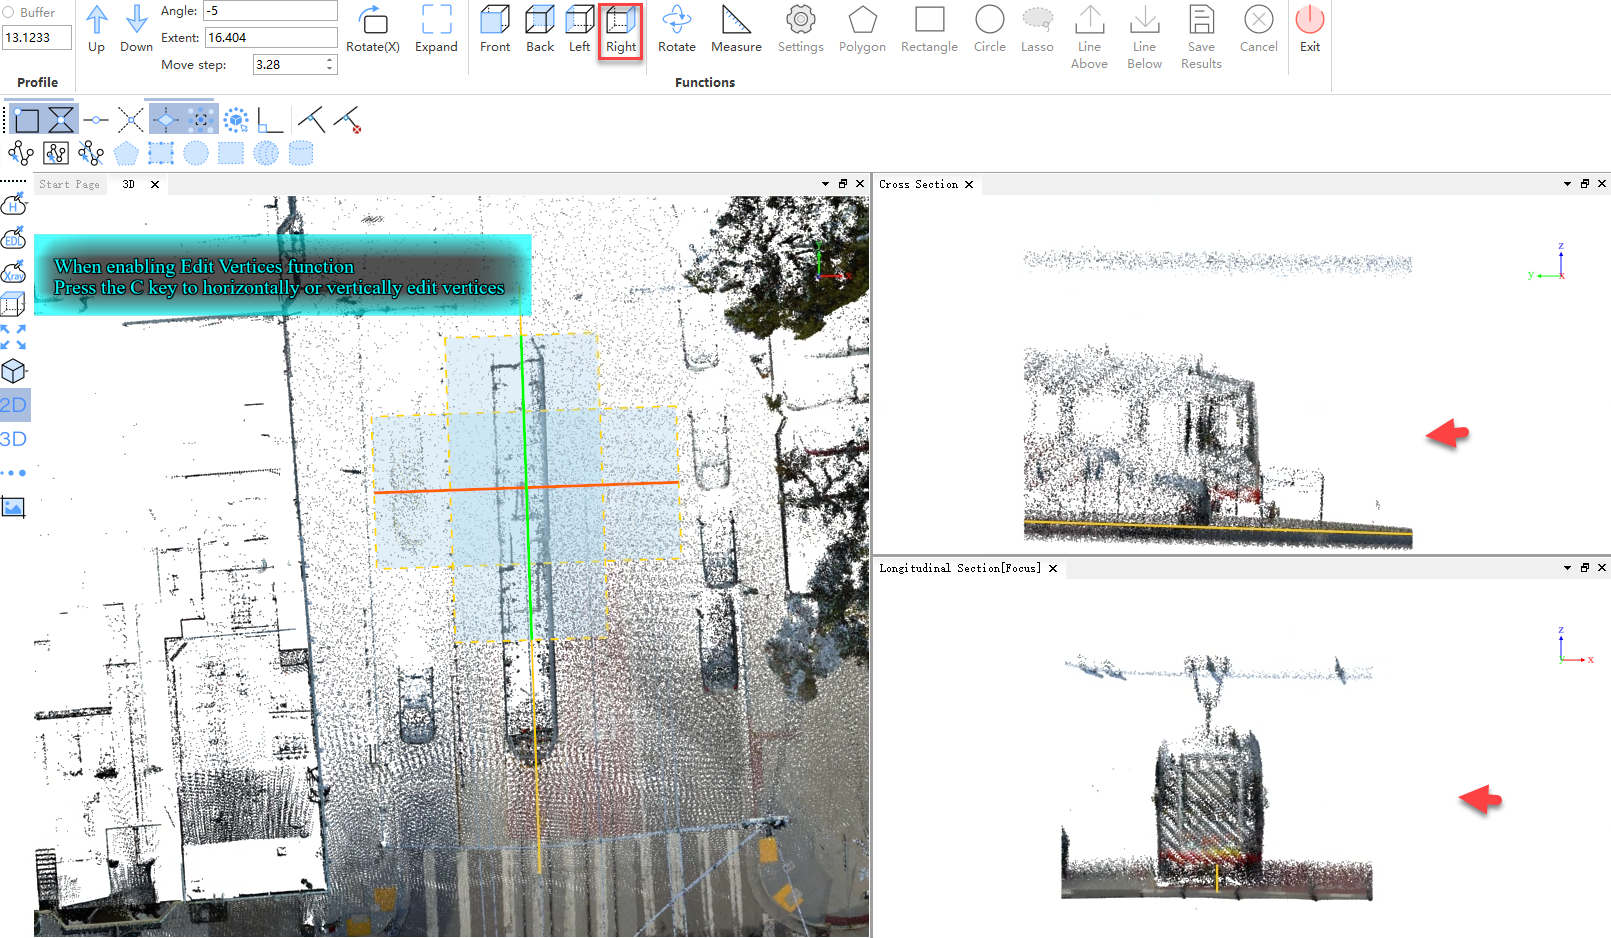1611x938 pixels.
Task: Choose the rectangle-with-handles shape icon
Action: [161, 153]
